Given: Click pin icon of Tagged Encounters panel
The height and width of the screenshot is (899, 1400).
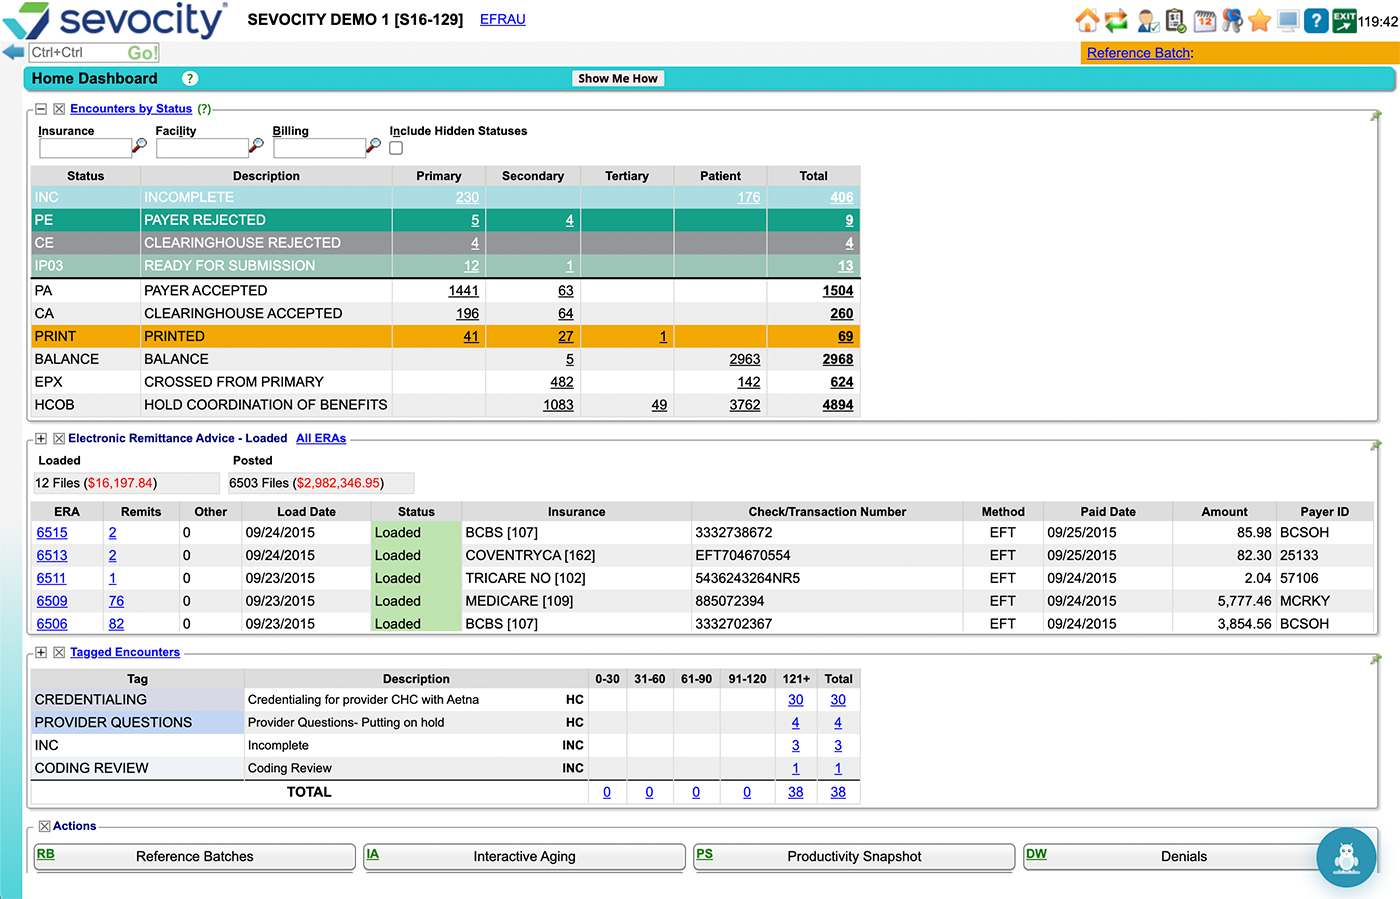Looking at the screenshot, I should click(1375, 659).
